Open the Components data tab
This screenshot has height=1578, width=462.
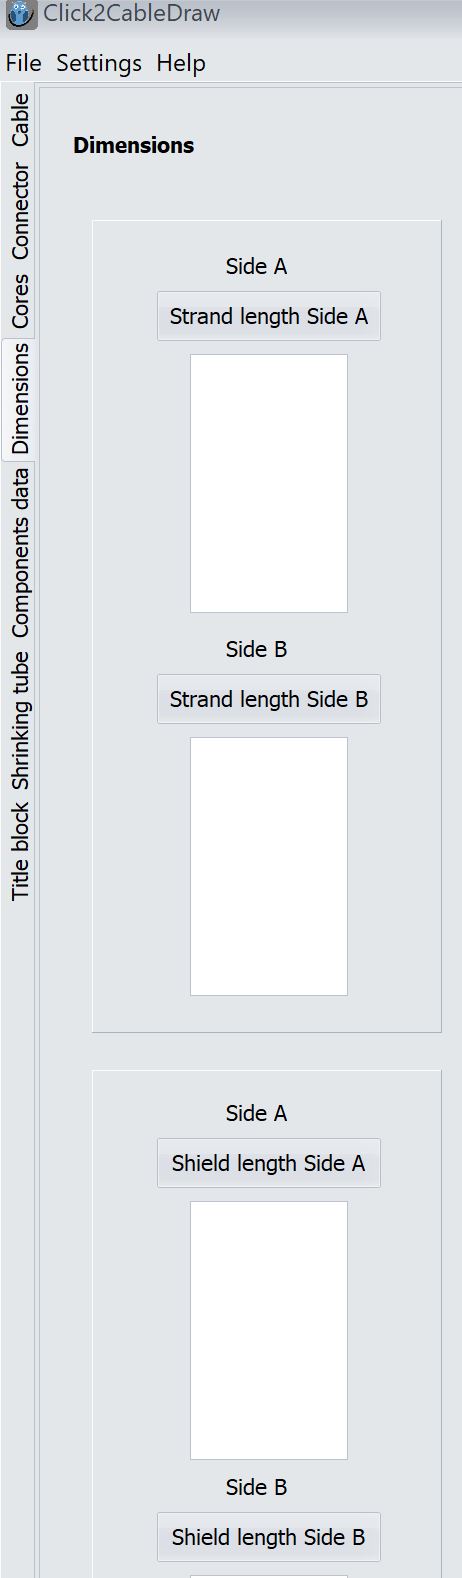[x=20, y=553]
